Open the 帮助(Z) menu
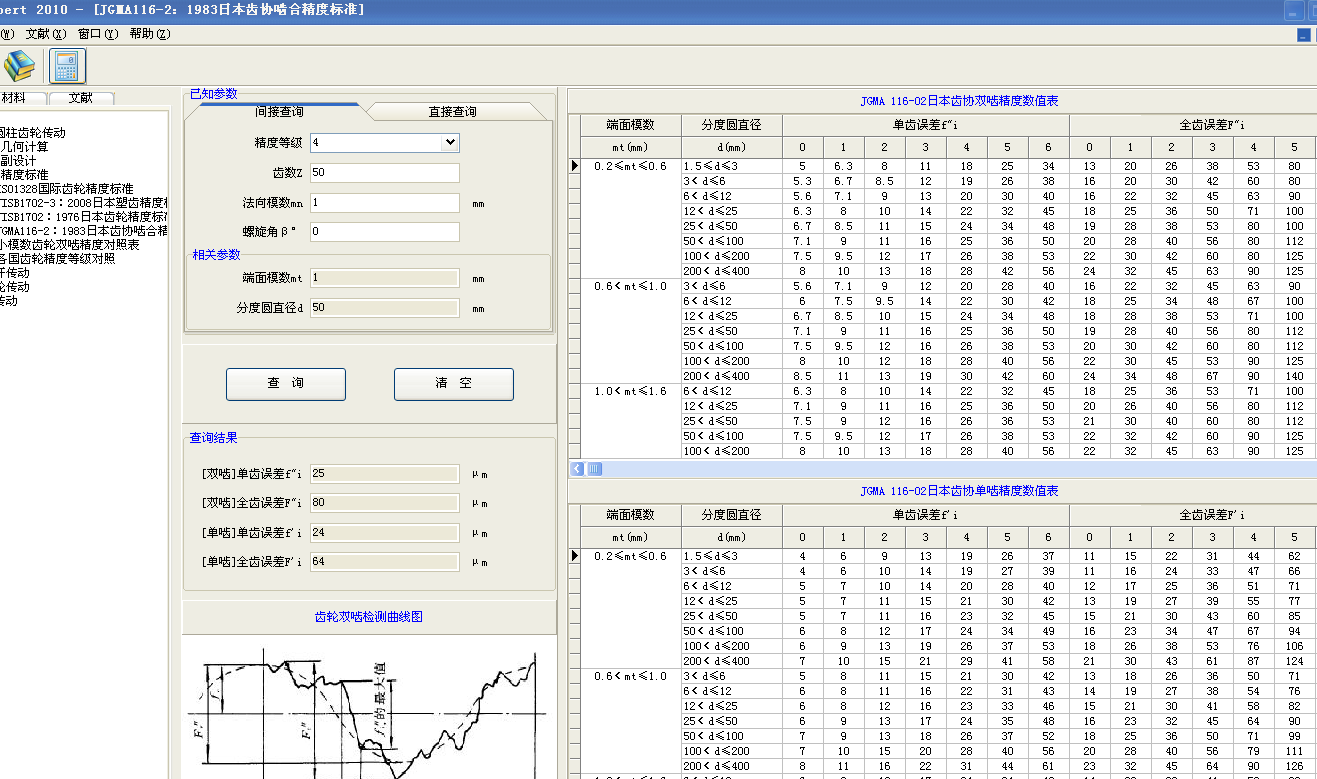The width and height of the screenshot is (1317, 779). point(150,34)
